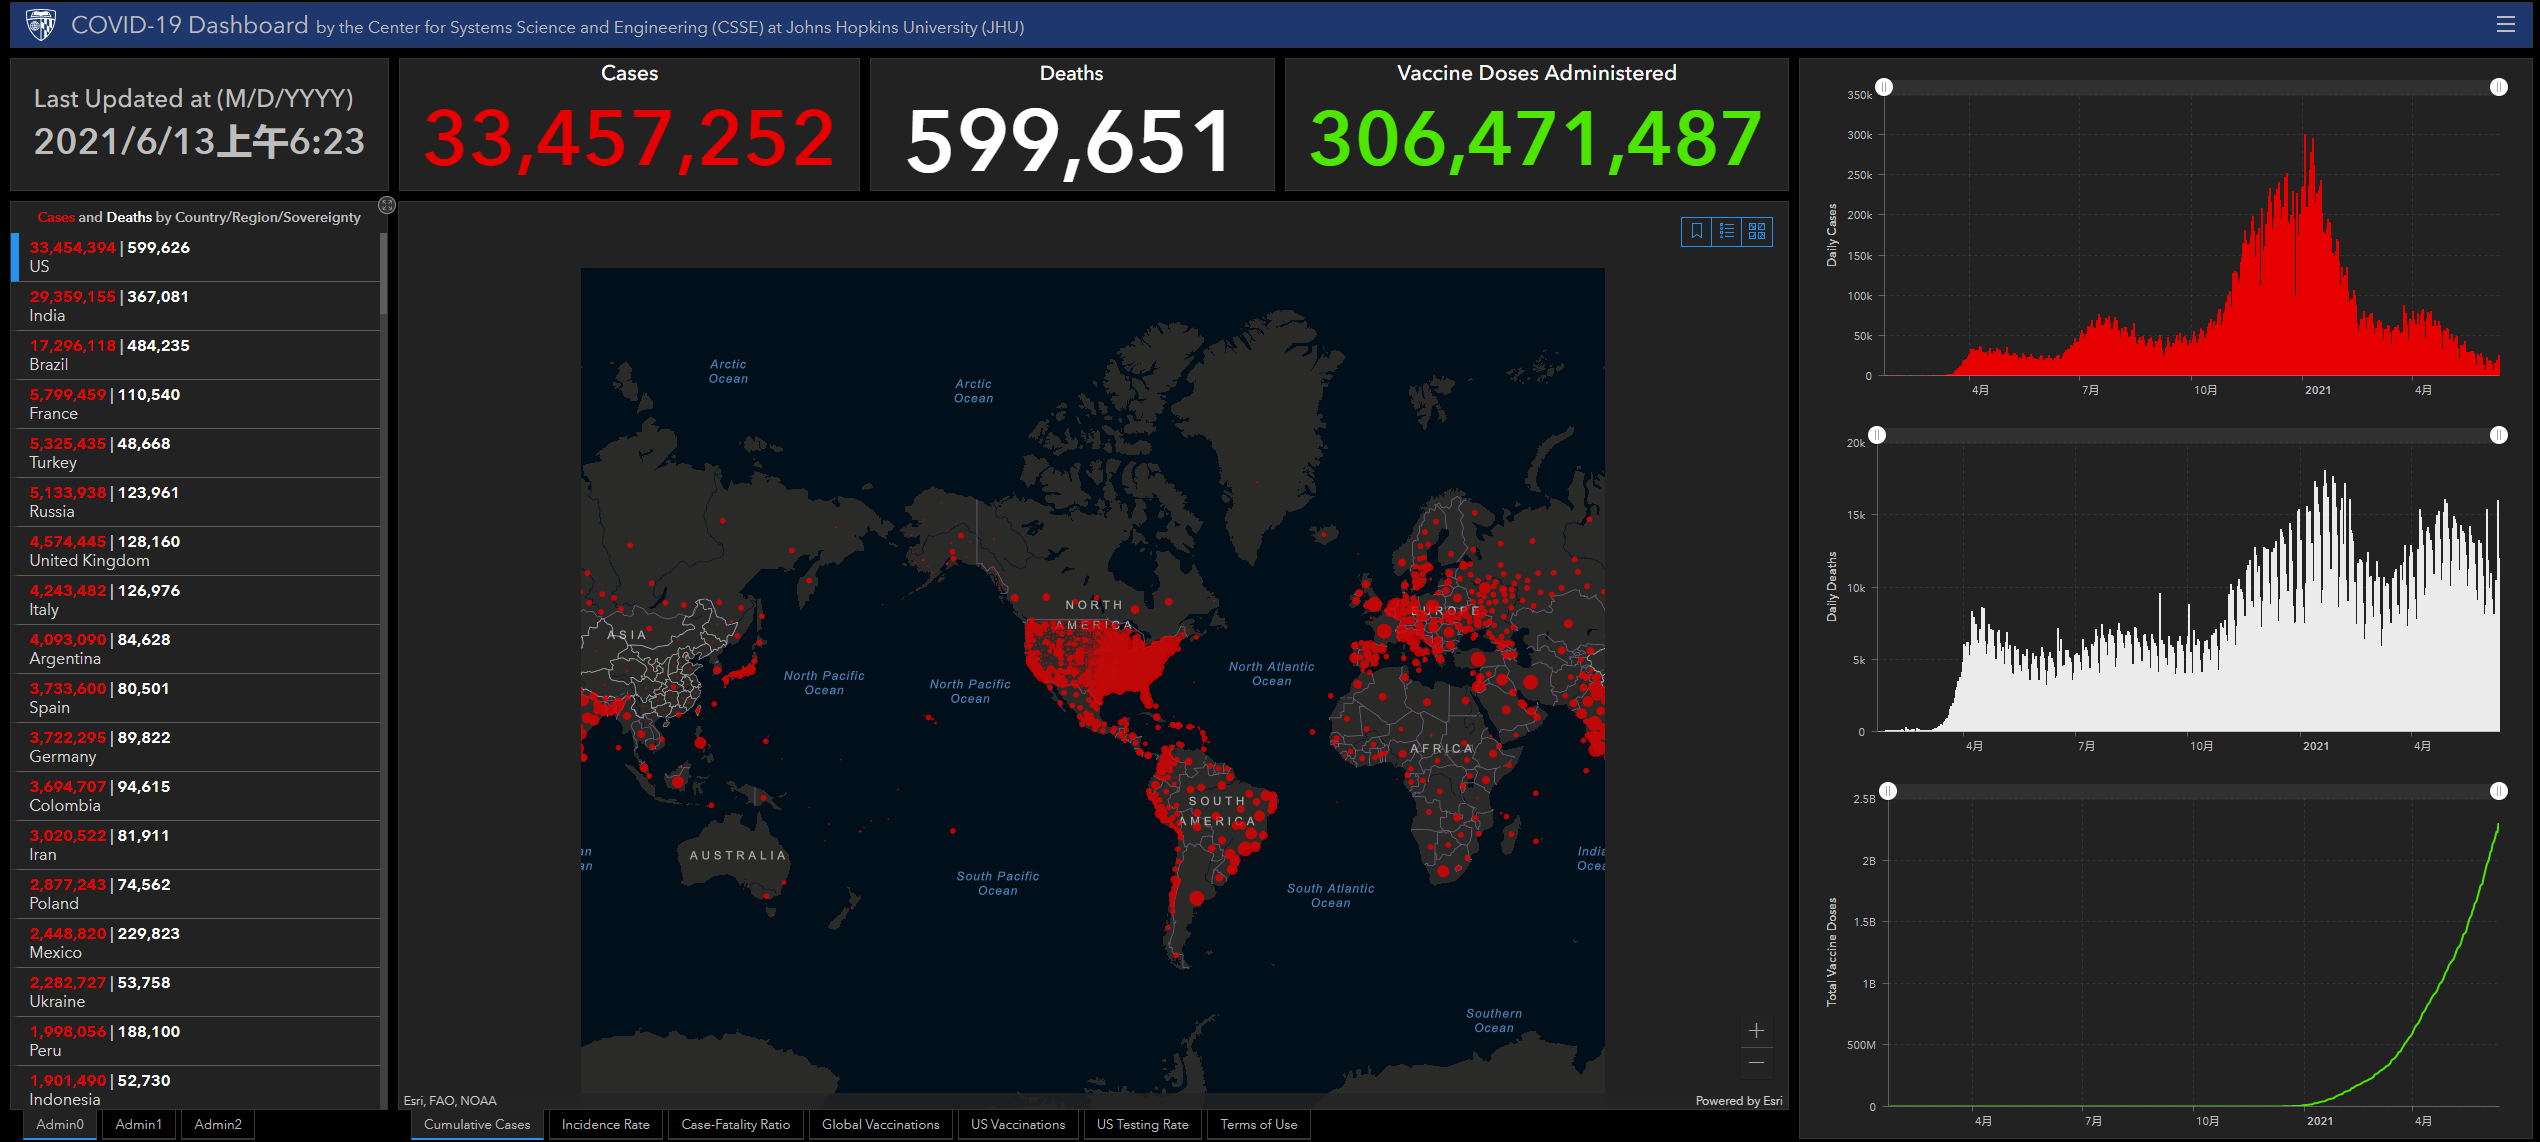This screenshot has height=1142, width=2540.
Task: Open the hamburger menu in header
Action: [2505, 24]
